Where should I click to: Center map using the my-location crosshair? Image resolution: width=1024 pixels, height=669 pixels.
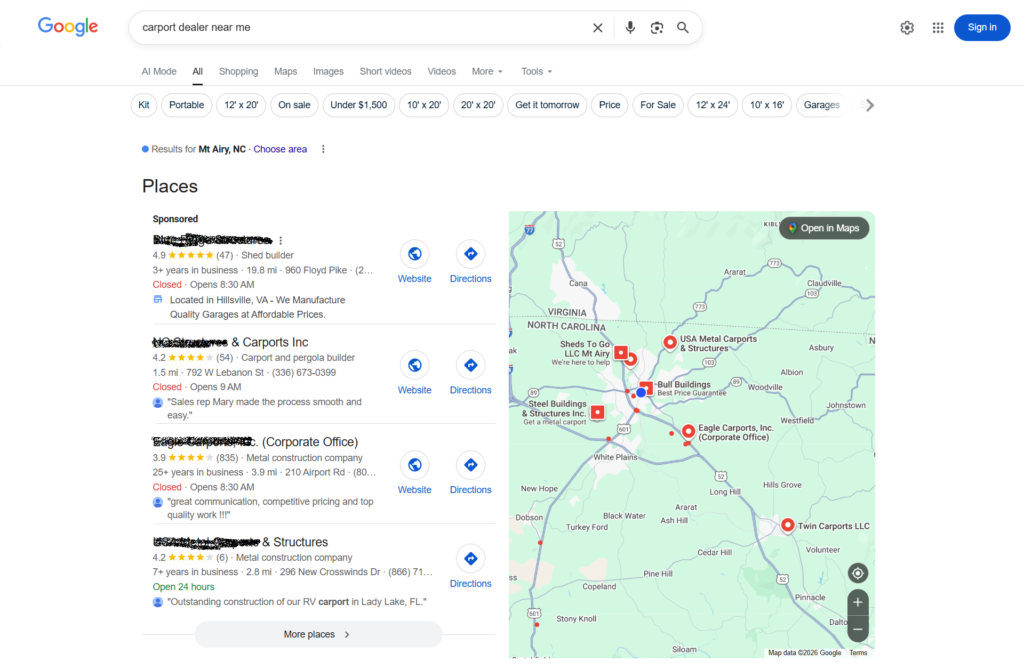click(857, 572)
